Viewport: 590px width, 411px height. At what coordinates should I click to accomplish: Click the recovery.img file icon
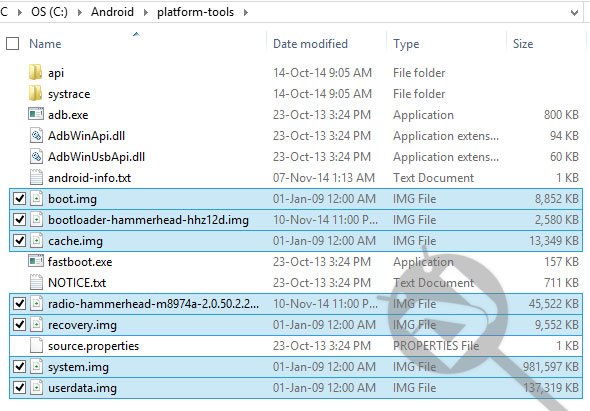36,325
